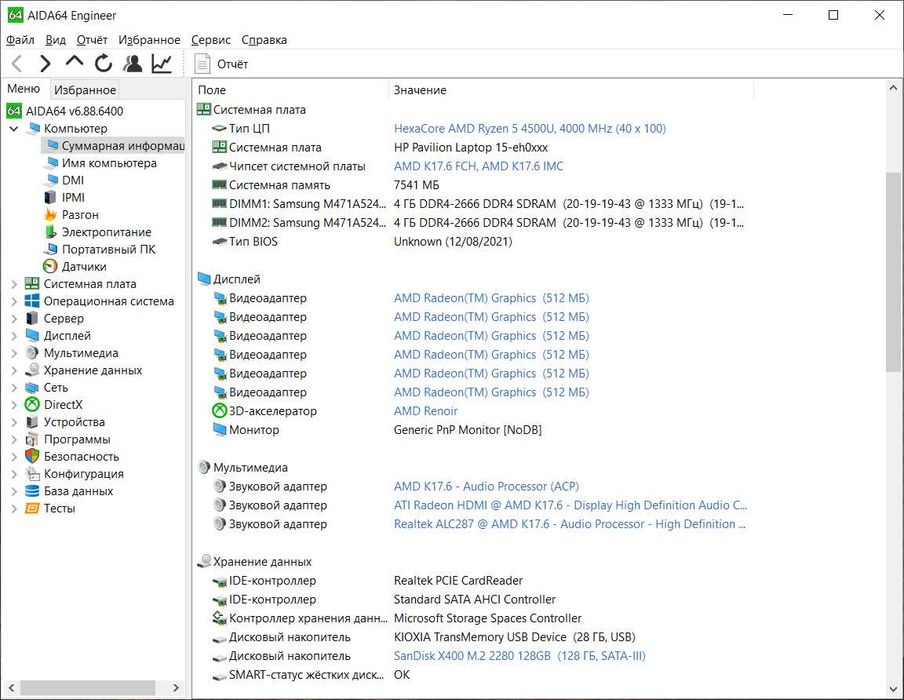
Task: Switch to the Меню tab
Action: coord(24,89)
